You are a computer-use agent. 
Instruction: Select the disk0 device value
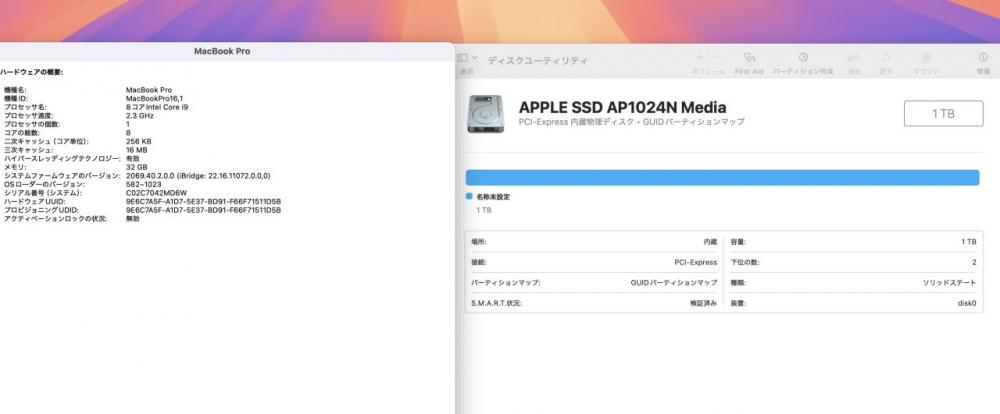pos(967,304)
